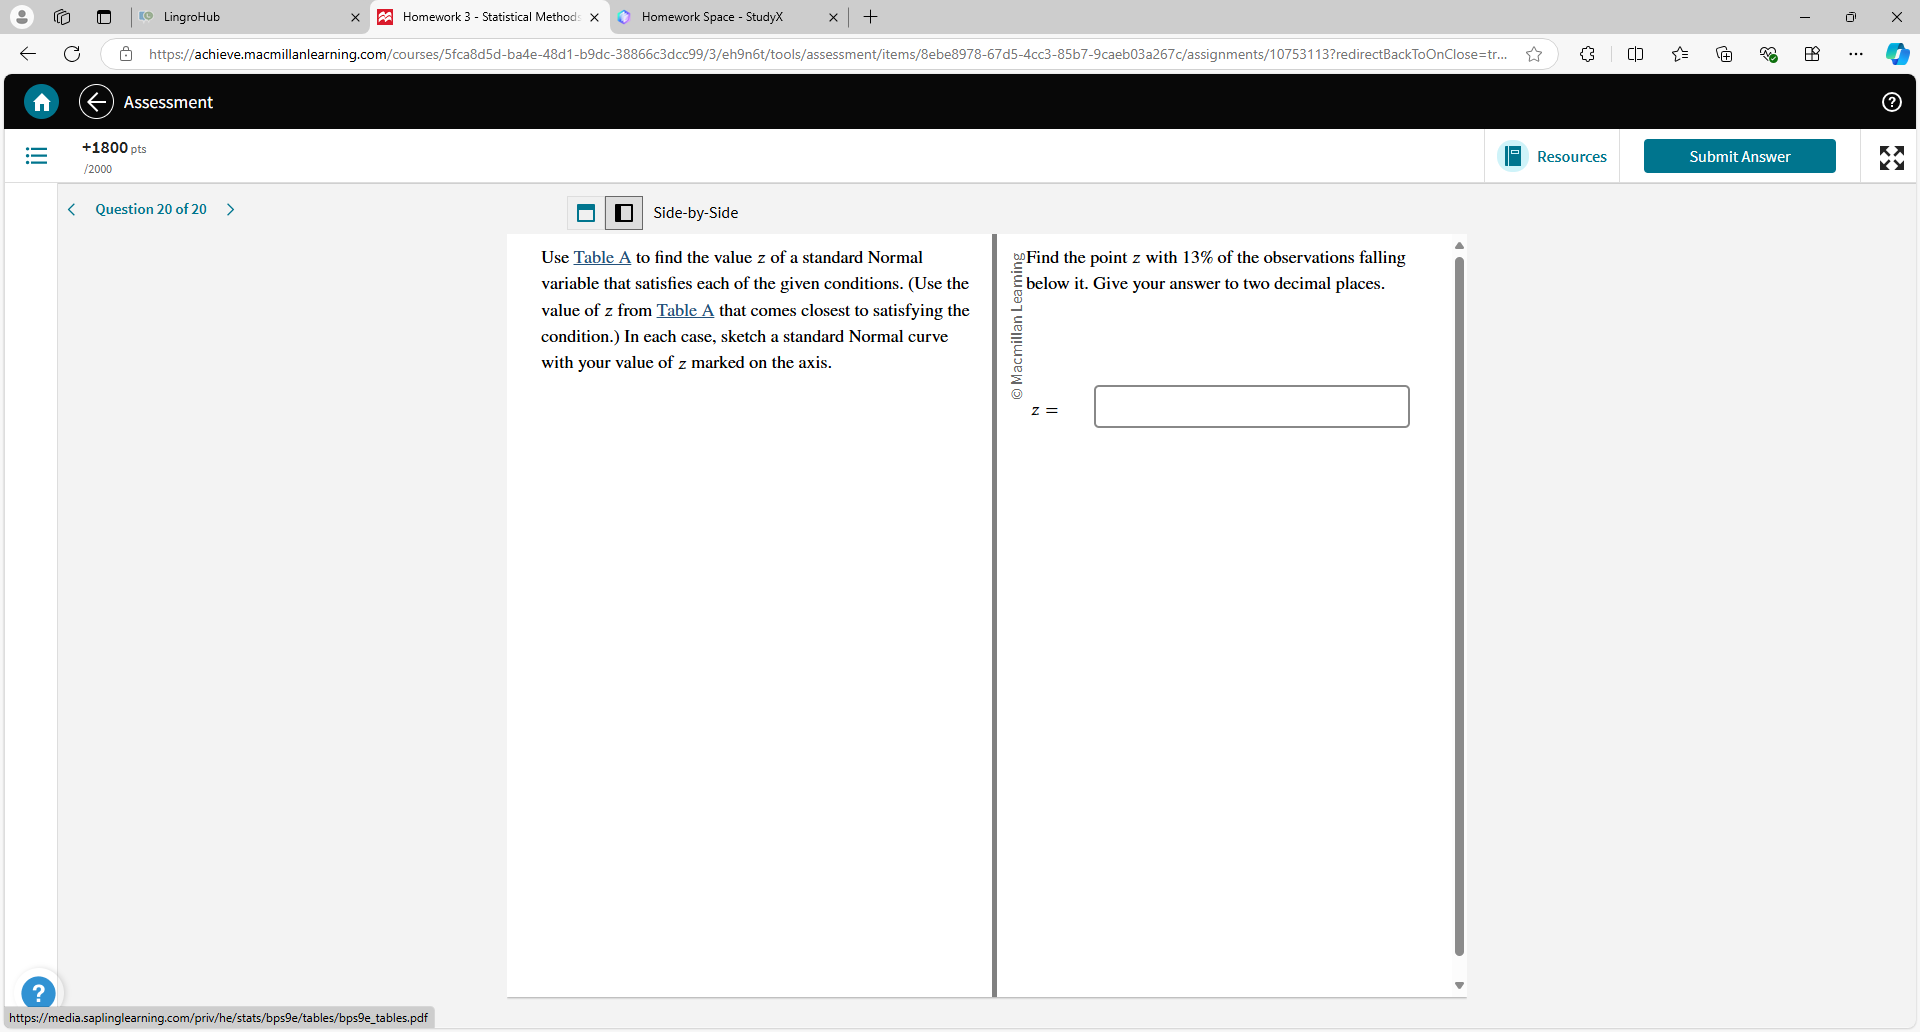The height and width of the screenshot is (1032, 1920).
Task: Click the answer pane vertical scrollbar
Action: pos(1459,606)
